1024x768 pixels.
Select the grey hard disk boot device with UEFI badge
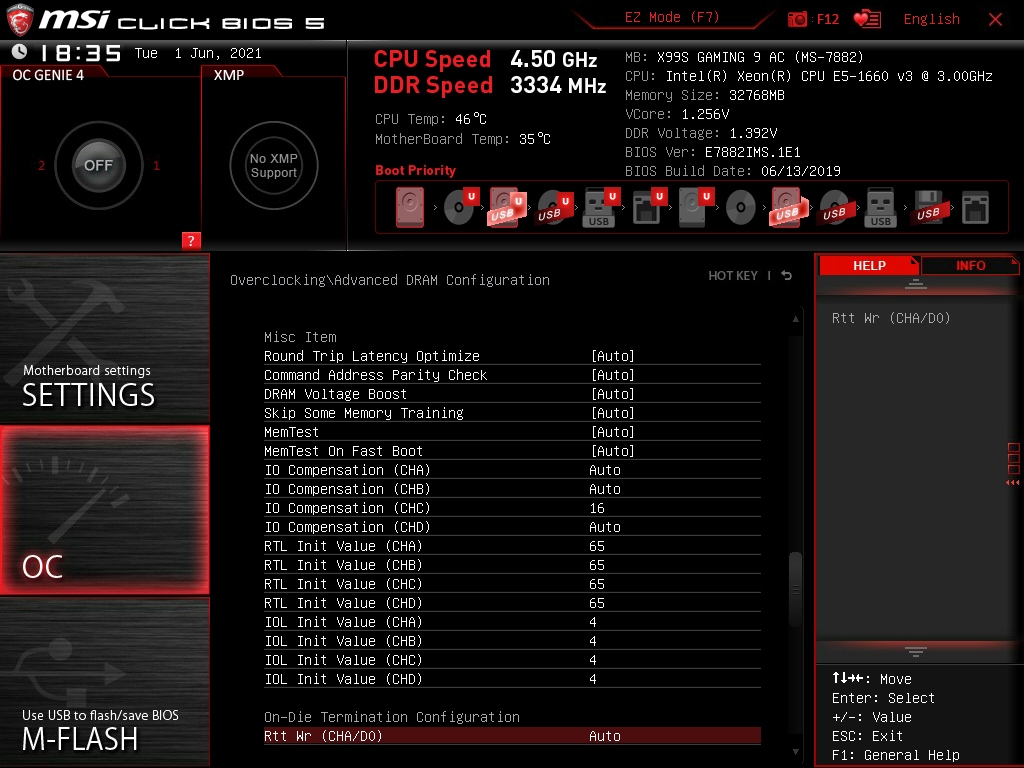point(695,208)
